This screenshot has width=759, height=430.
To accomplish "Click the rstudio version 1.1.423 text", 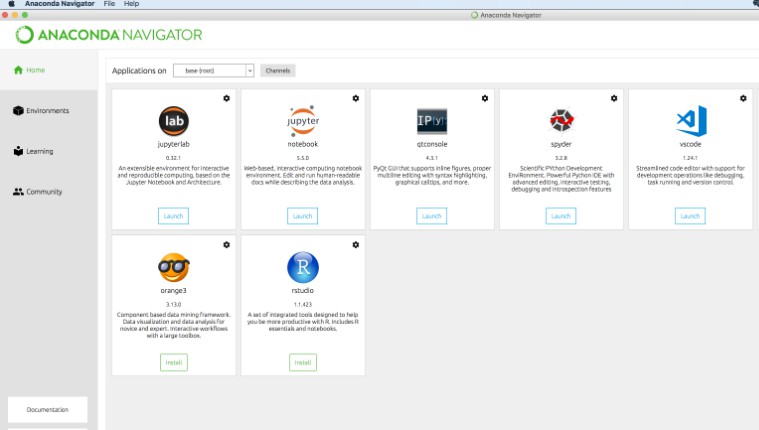I will tap(303, 305).
